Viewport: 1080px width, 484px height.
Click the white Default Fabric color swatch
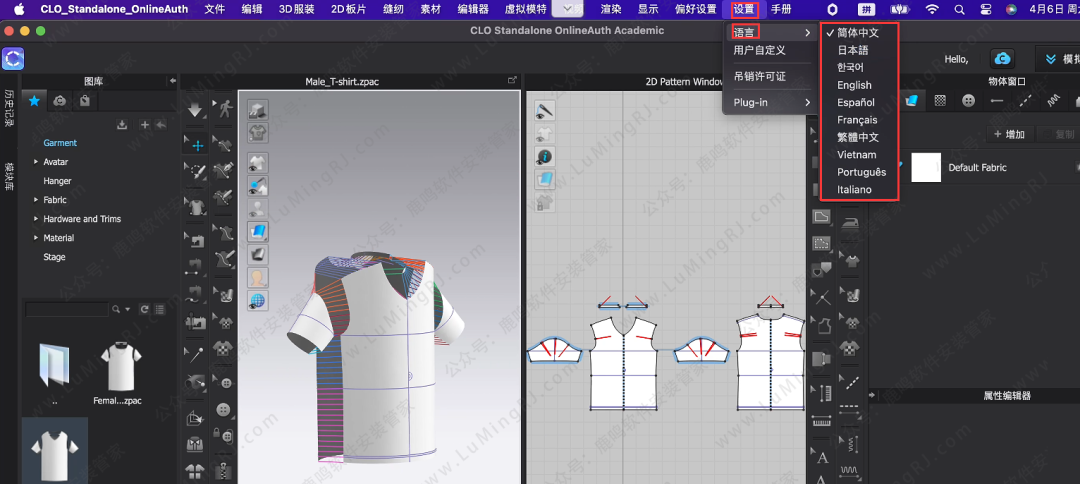coord(926,168)
